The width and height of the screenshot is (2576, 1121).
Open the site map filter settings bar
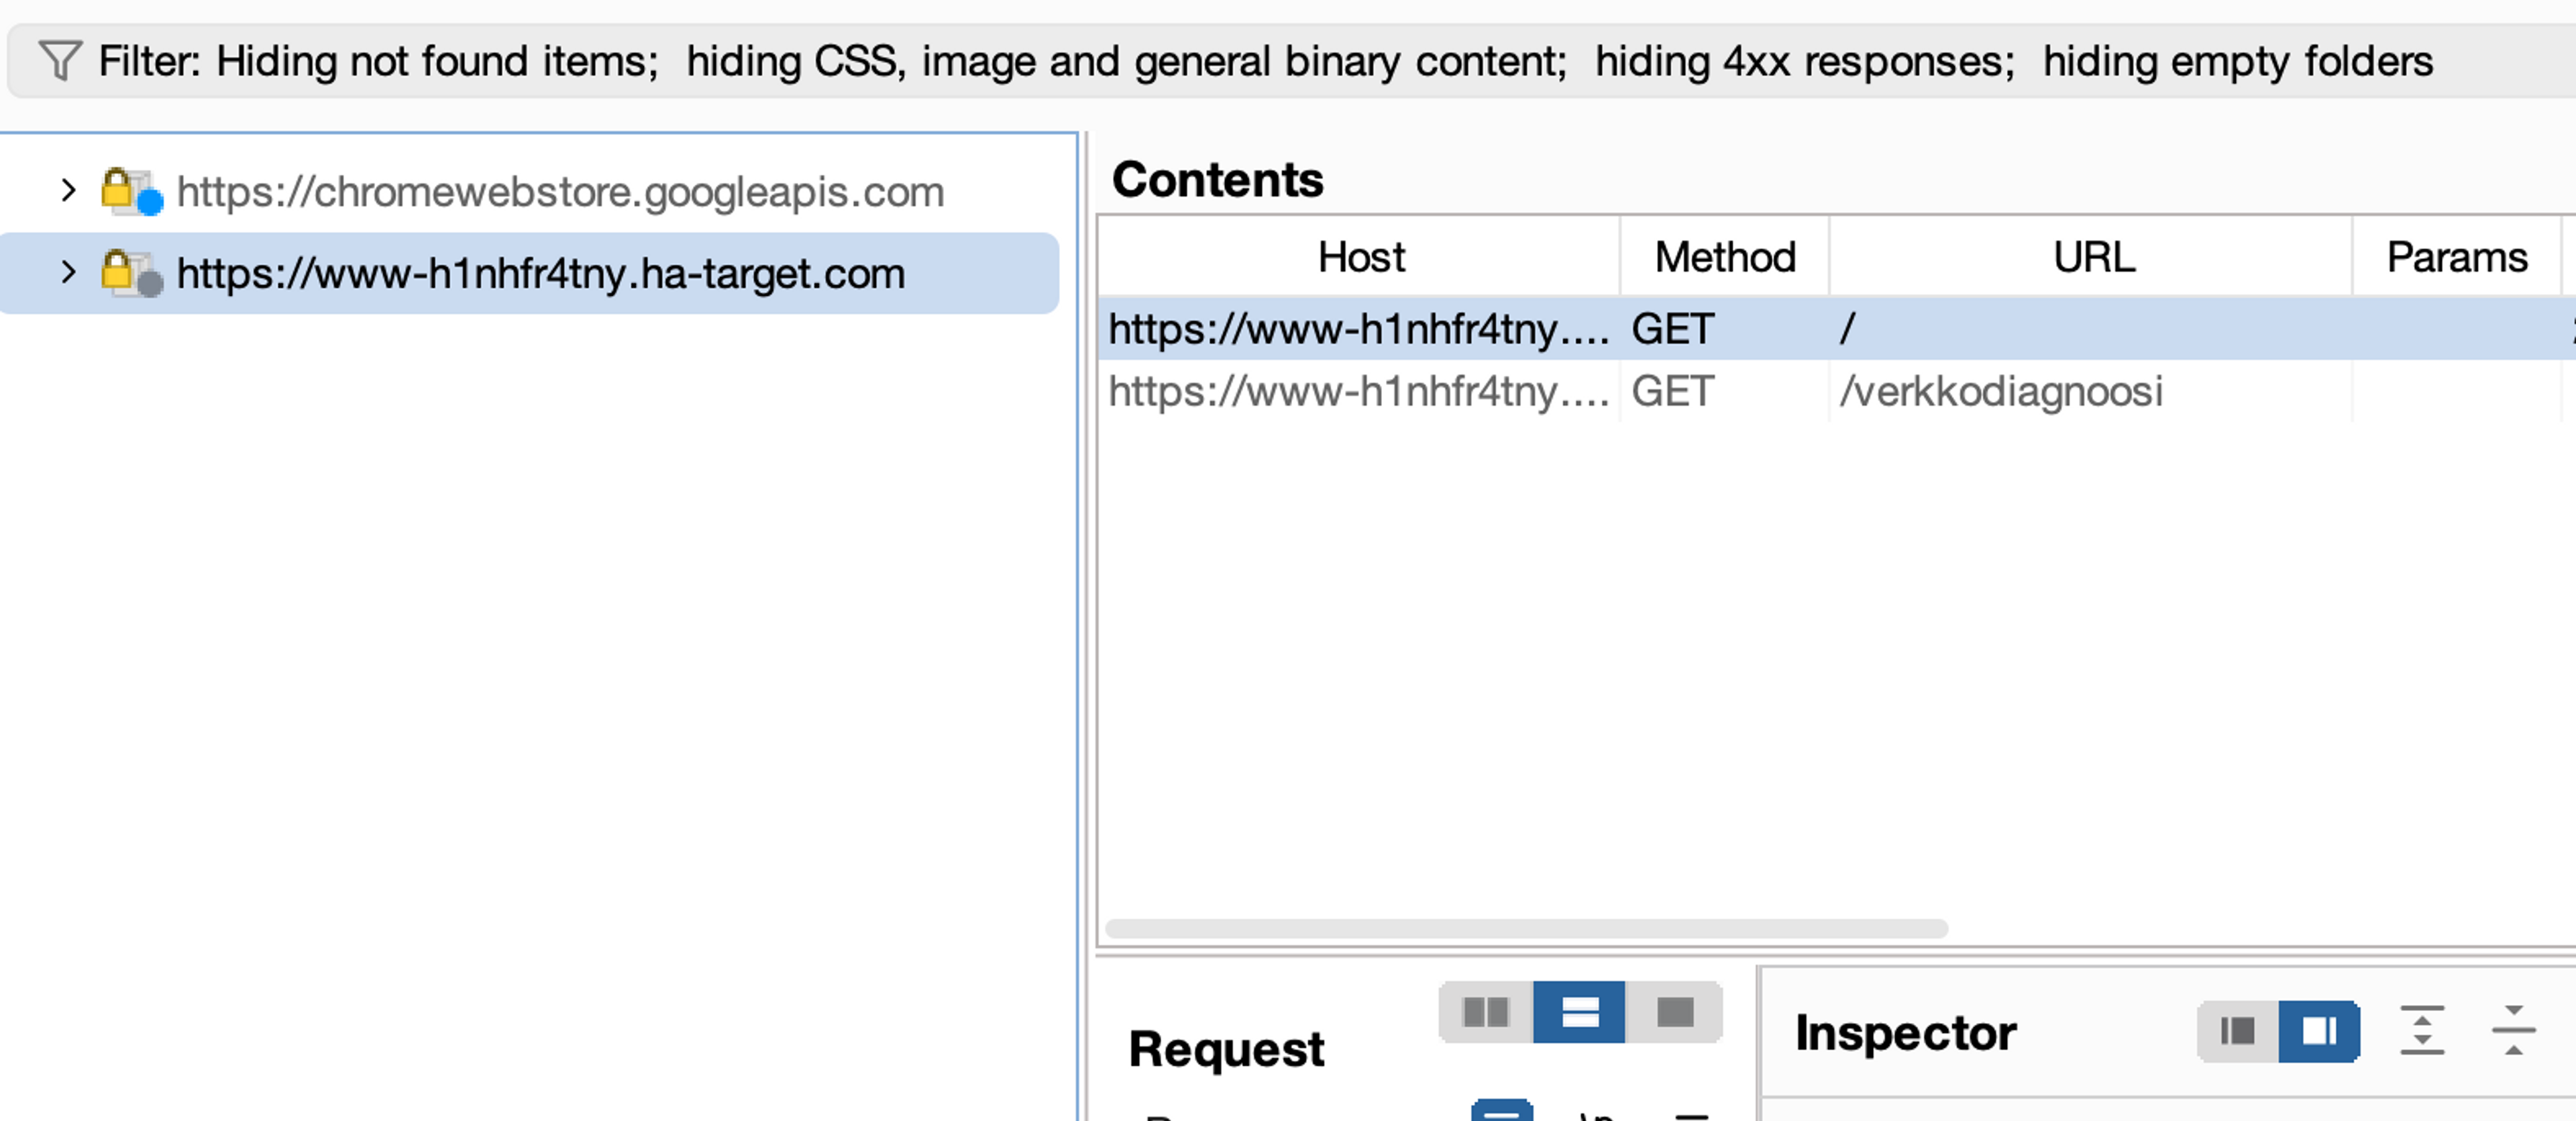point(1290,61)
